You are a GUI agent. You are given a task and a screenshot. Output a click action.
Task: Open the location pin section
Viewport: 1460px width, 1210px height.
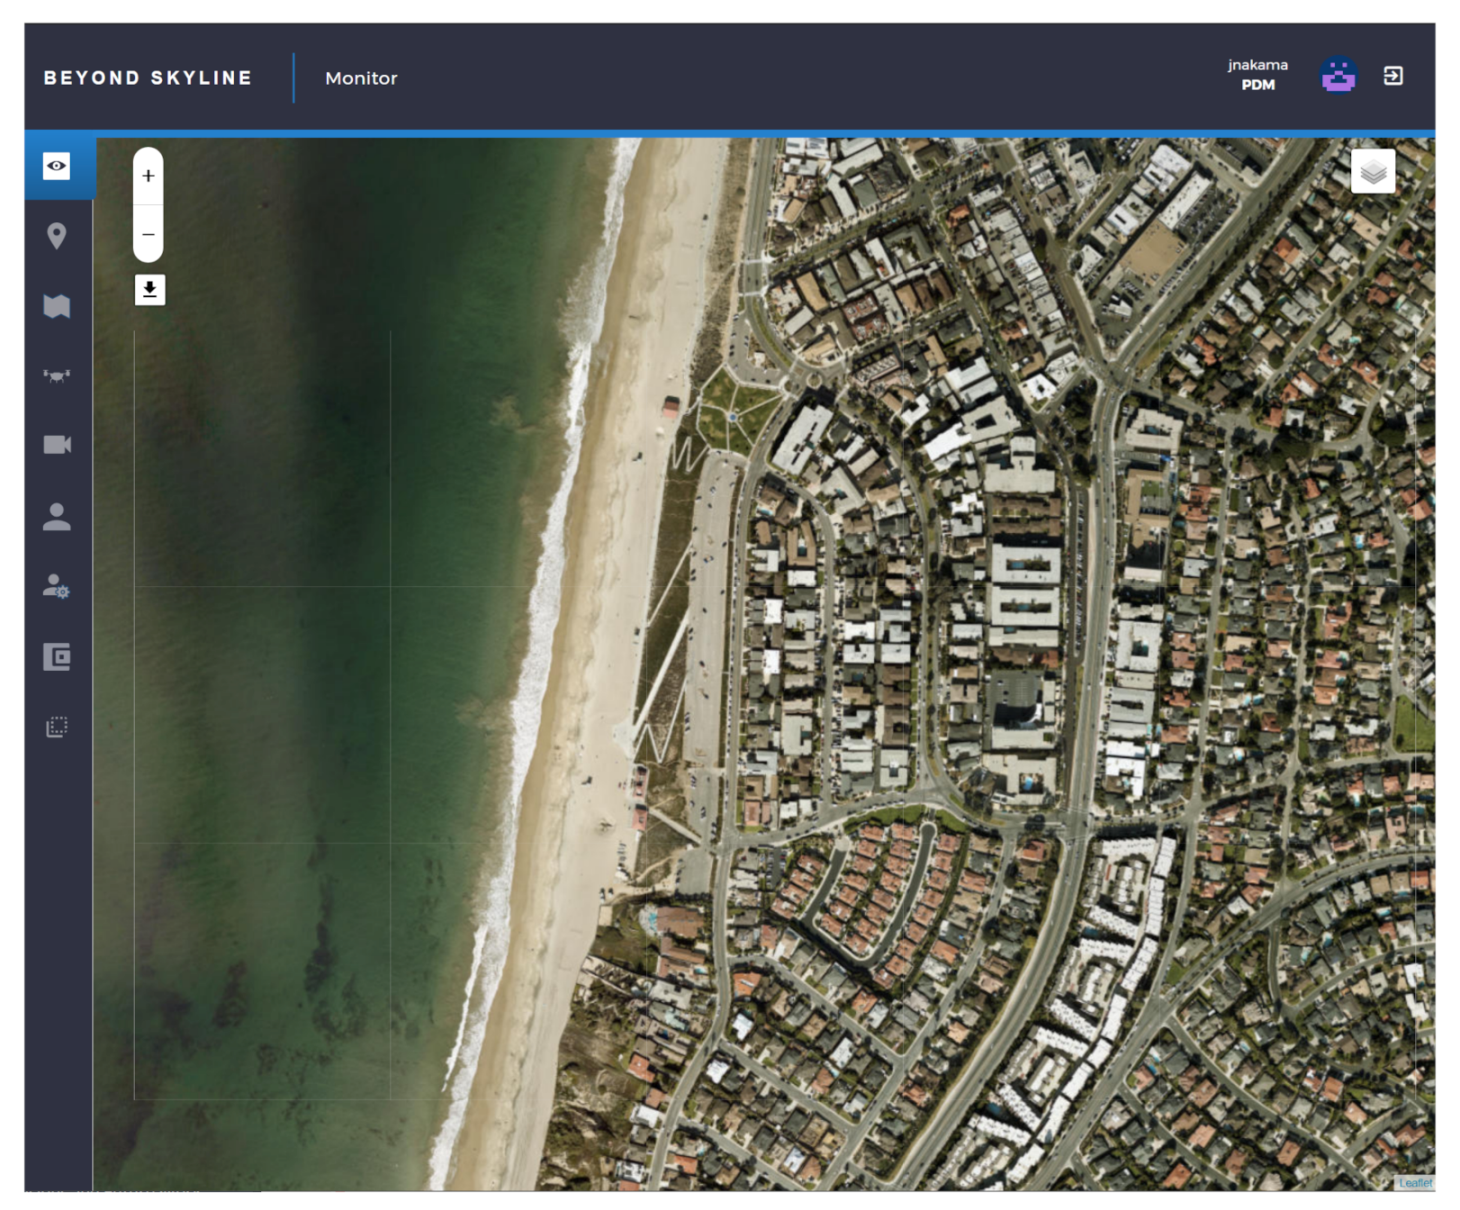pyautogui.click(x=57, y=236)
